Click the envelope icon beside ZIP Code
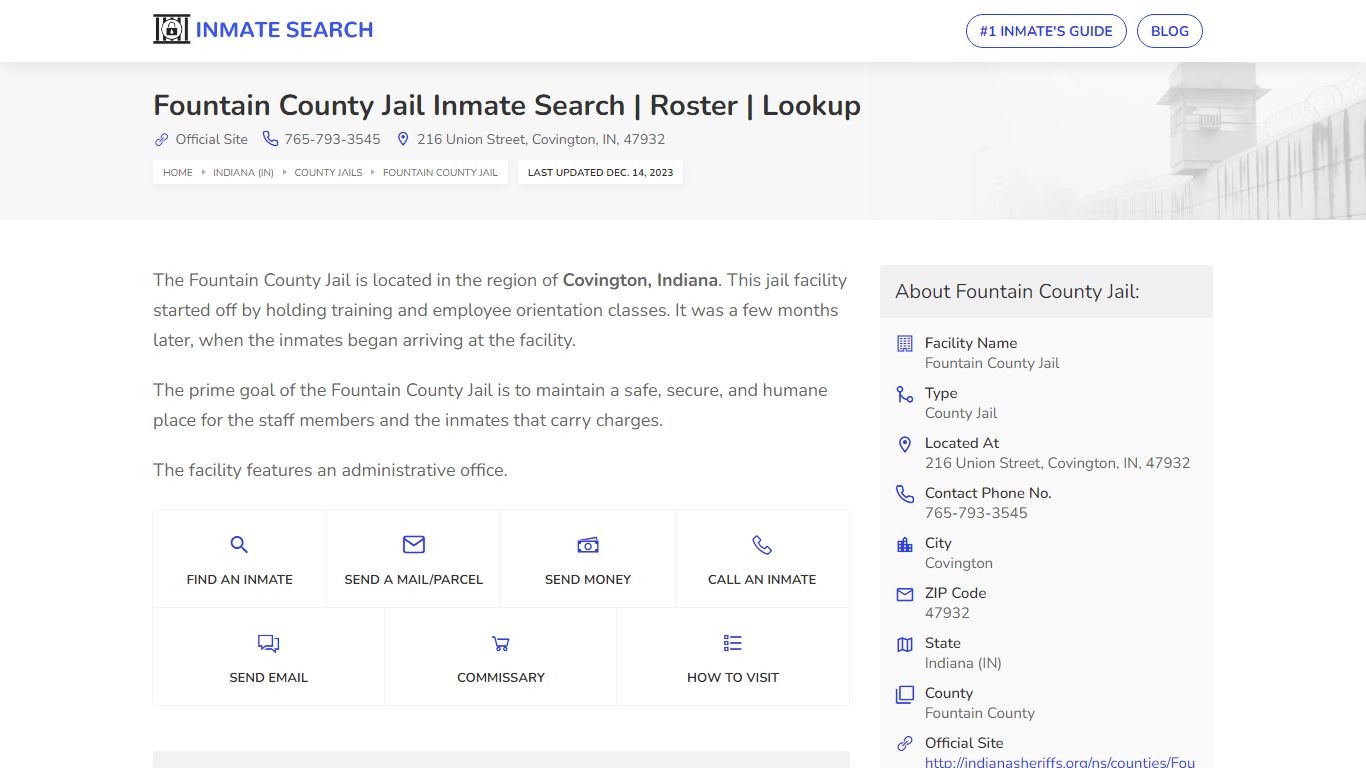Viewport: 1366px width, 768px height. pos(905,594)
